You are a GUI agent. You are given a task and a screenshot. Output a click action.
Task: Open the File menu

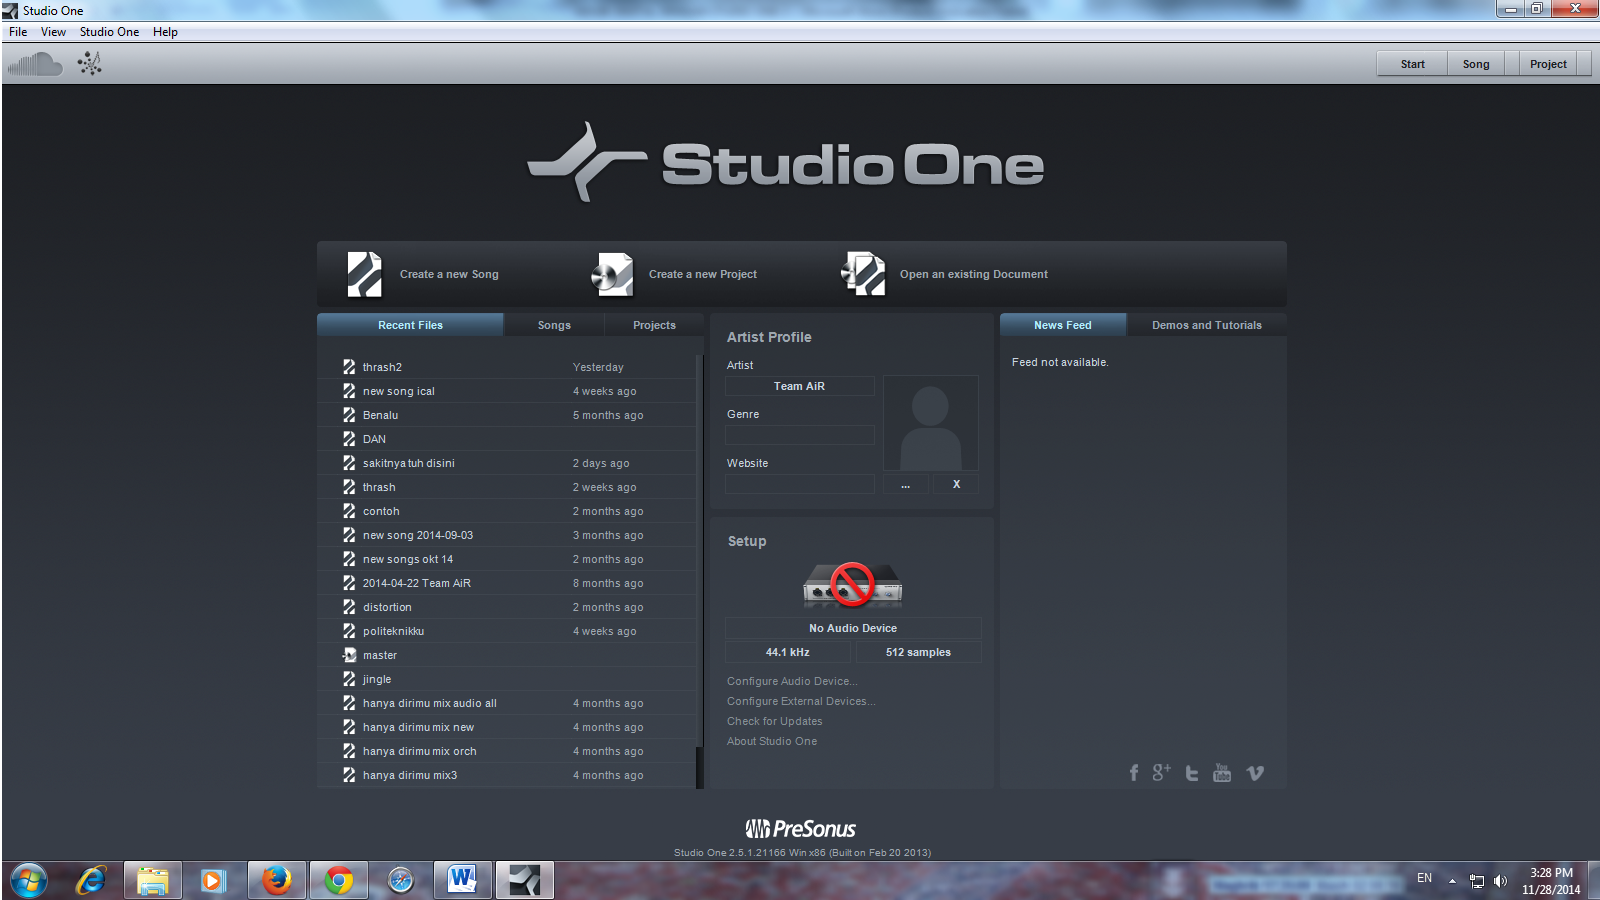(18, 32)
